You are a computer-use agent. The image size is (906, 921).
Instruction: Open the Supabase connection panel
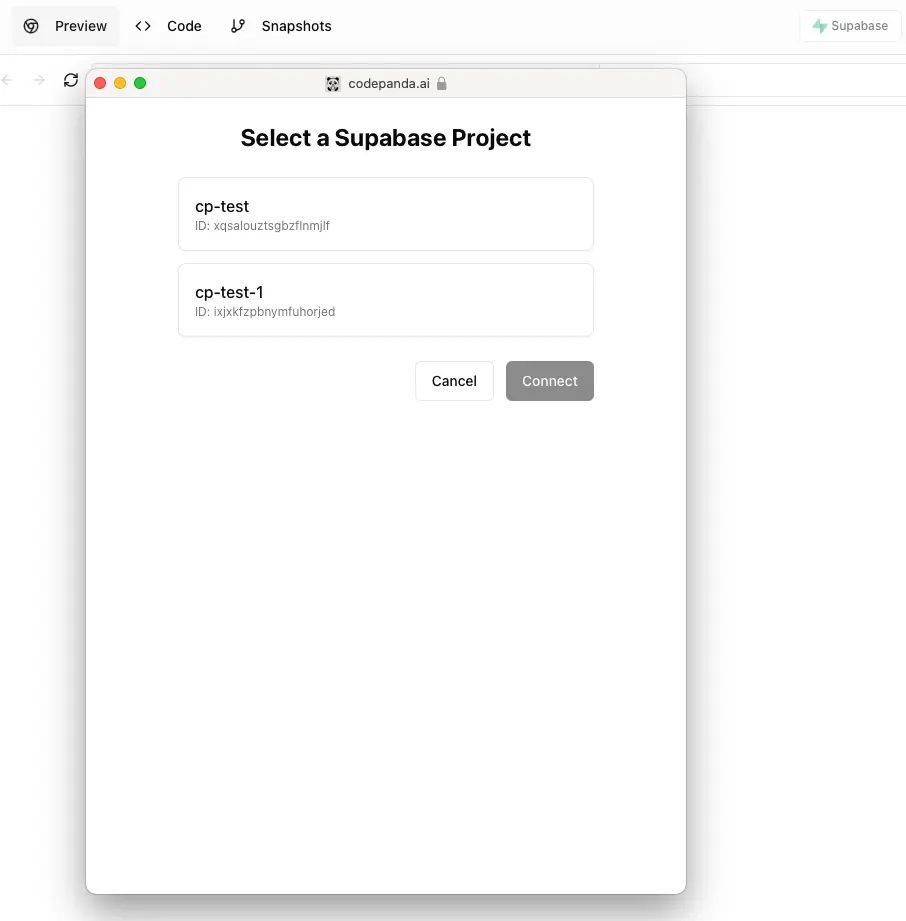849,26
